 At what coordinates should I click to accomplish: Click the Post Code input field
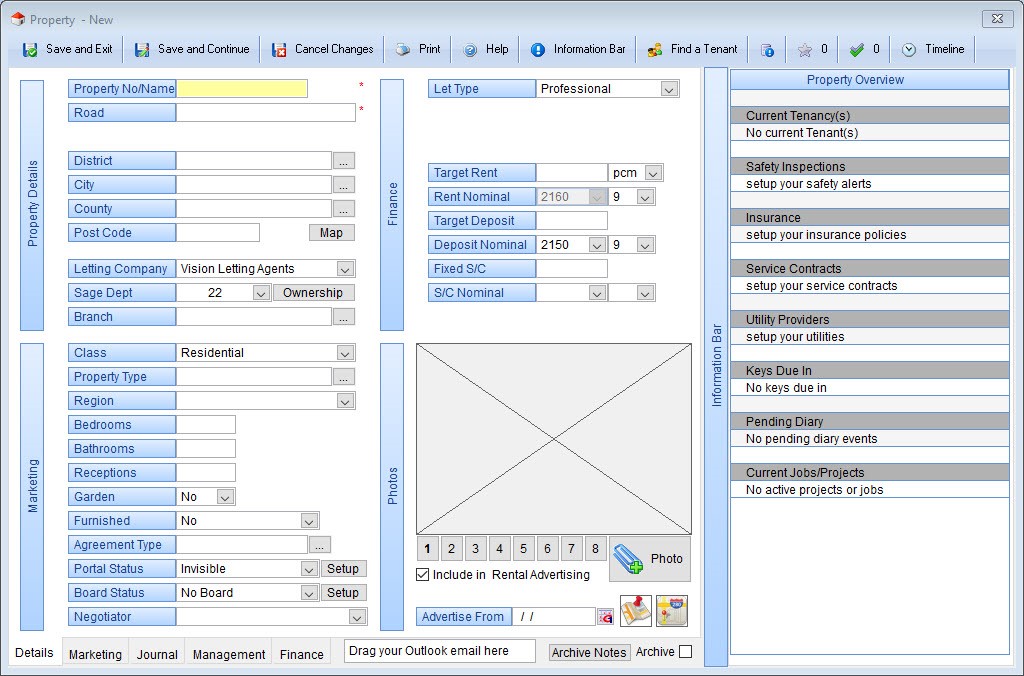(218, 233)
